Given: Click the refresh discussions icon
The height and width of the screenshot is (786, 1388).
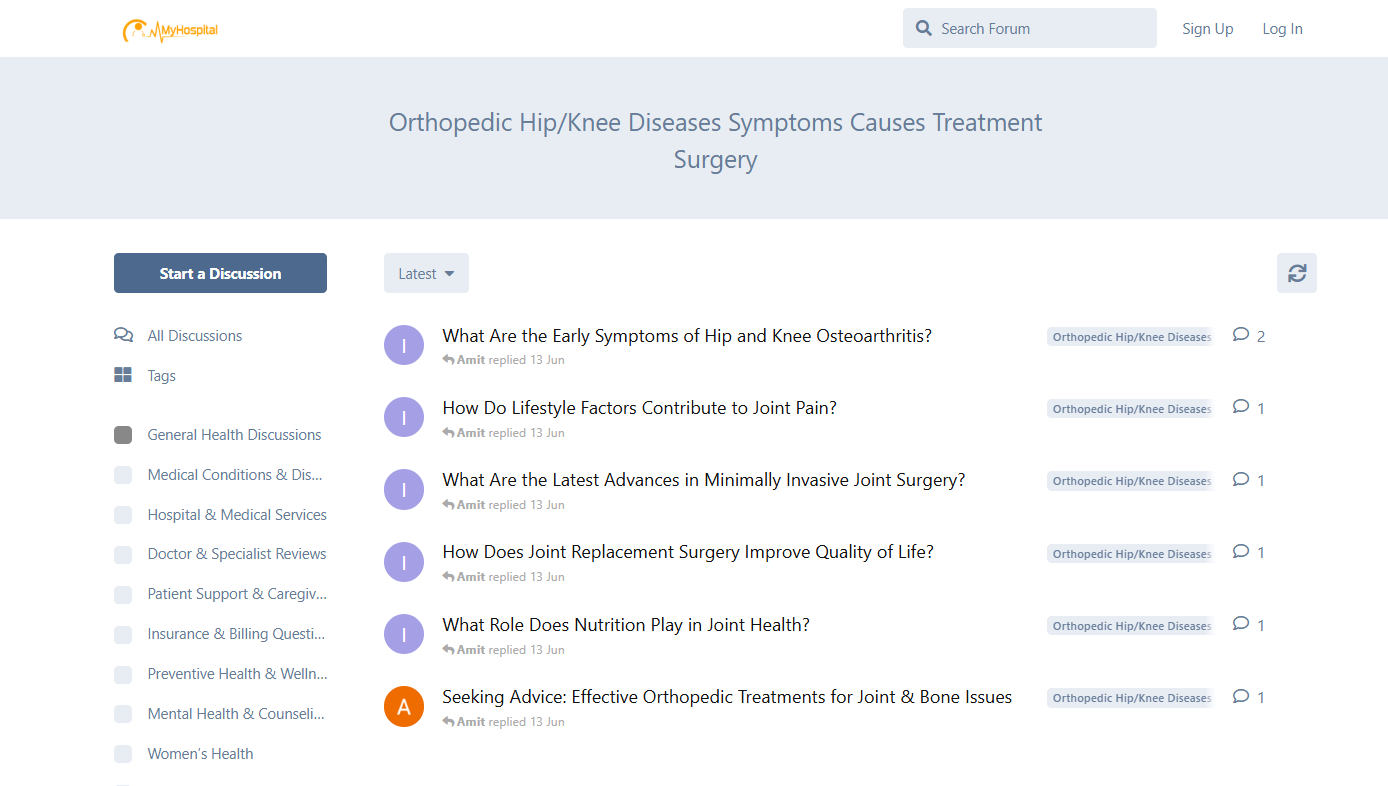Looking at the screenshot, I should point(1296,272).
